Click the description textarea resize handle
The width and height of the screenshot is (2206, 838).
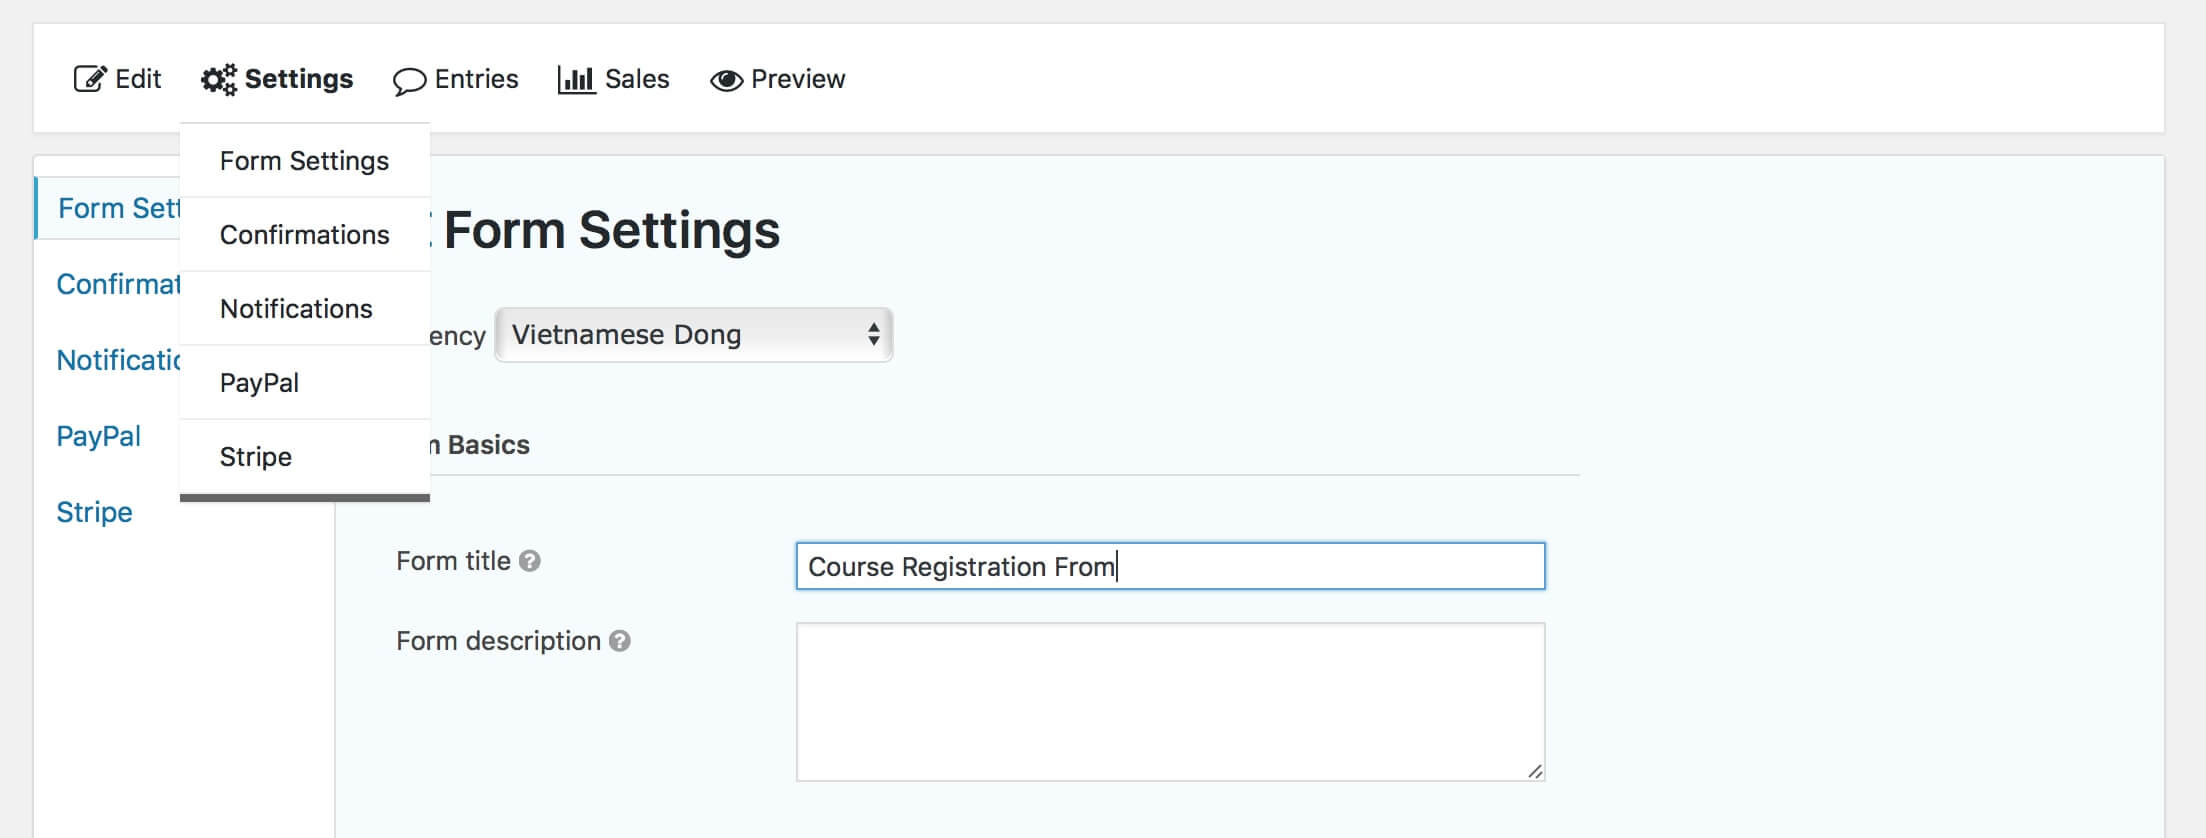click(1535, 771)
